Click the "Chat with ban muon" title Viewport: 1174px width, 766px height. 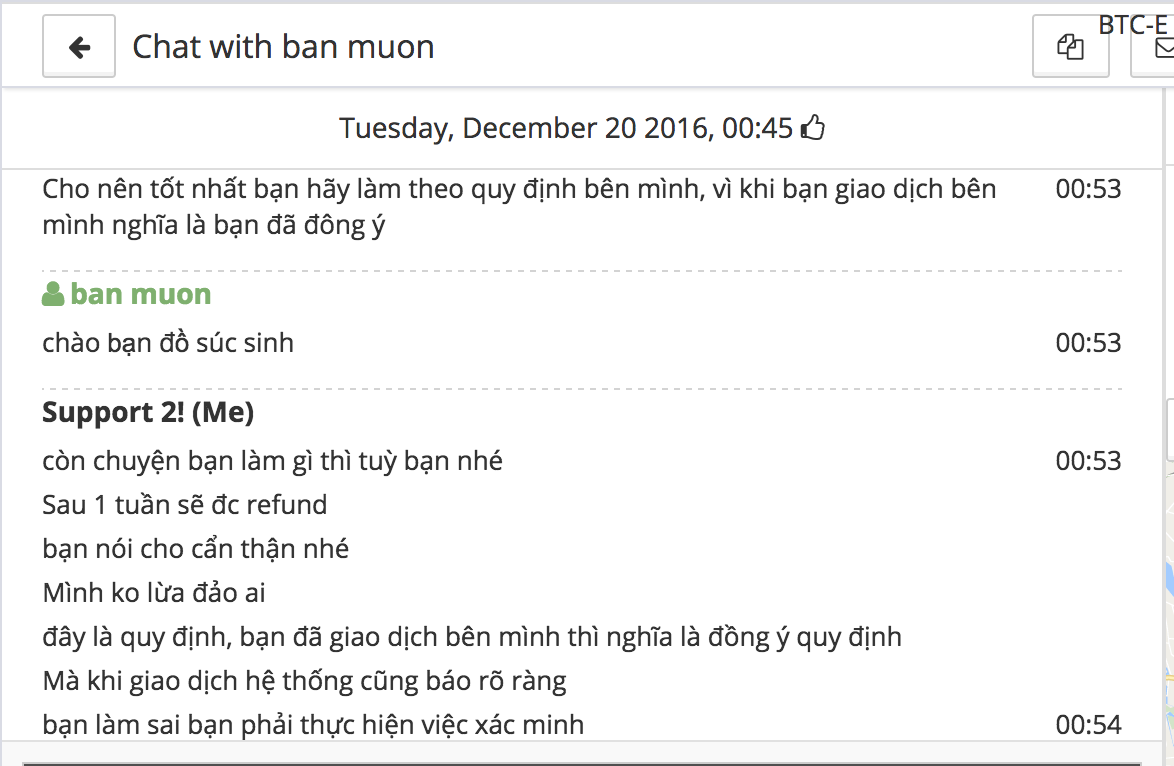click(283, 47)
